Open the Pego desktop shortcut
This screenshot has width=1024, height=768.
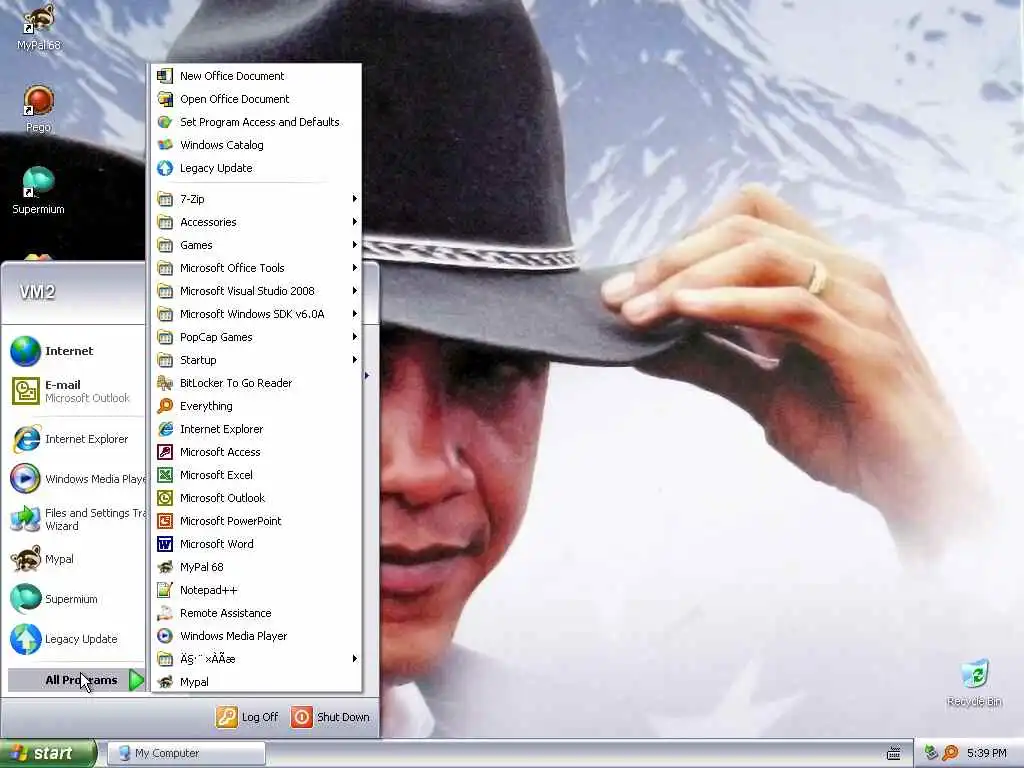[x=38, y=108]
